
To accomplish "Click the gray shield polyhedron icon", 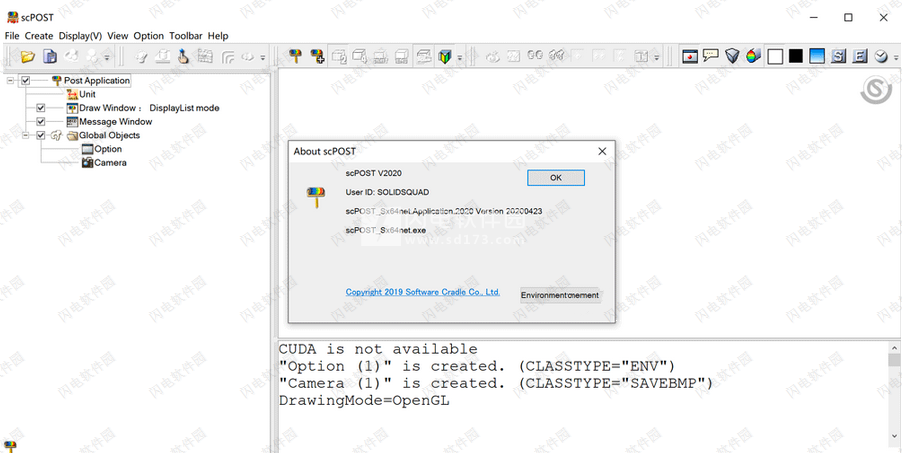I will [x=732, y=56].
